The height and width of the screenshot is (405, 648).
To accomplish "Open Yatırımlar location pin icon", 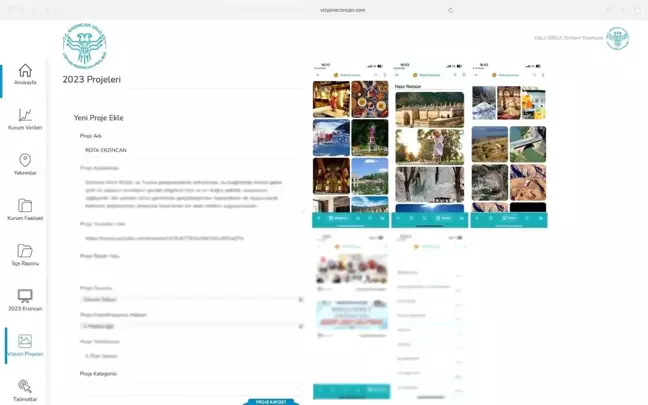I will (x=25, y=160).
